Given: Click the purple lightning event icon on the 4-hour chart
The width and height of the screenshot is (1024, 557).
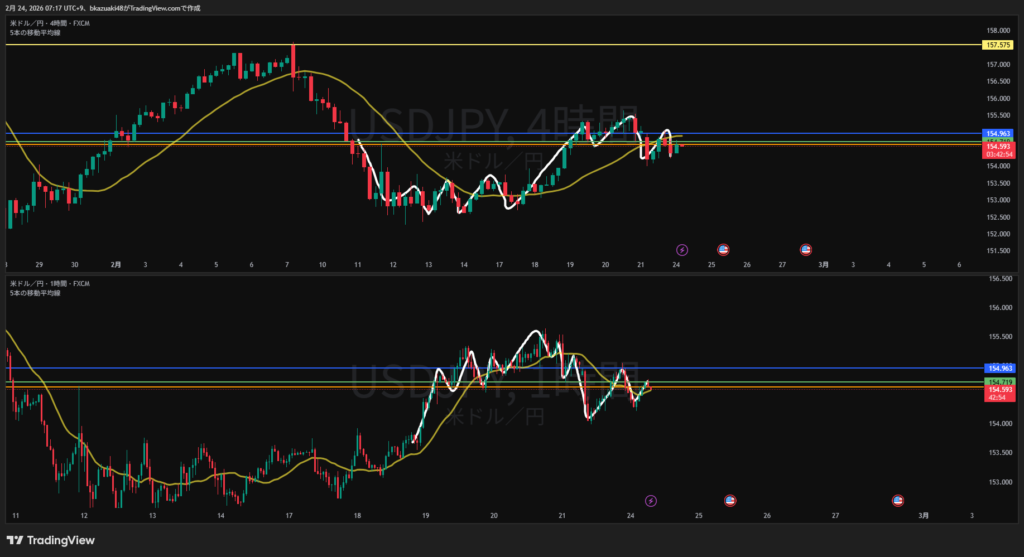Looking at the screenshot, I should click(x=682, y=249).
